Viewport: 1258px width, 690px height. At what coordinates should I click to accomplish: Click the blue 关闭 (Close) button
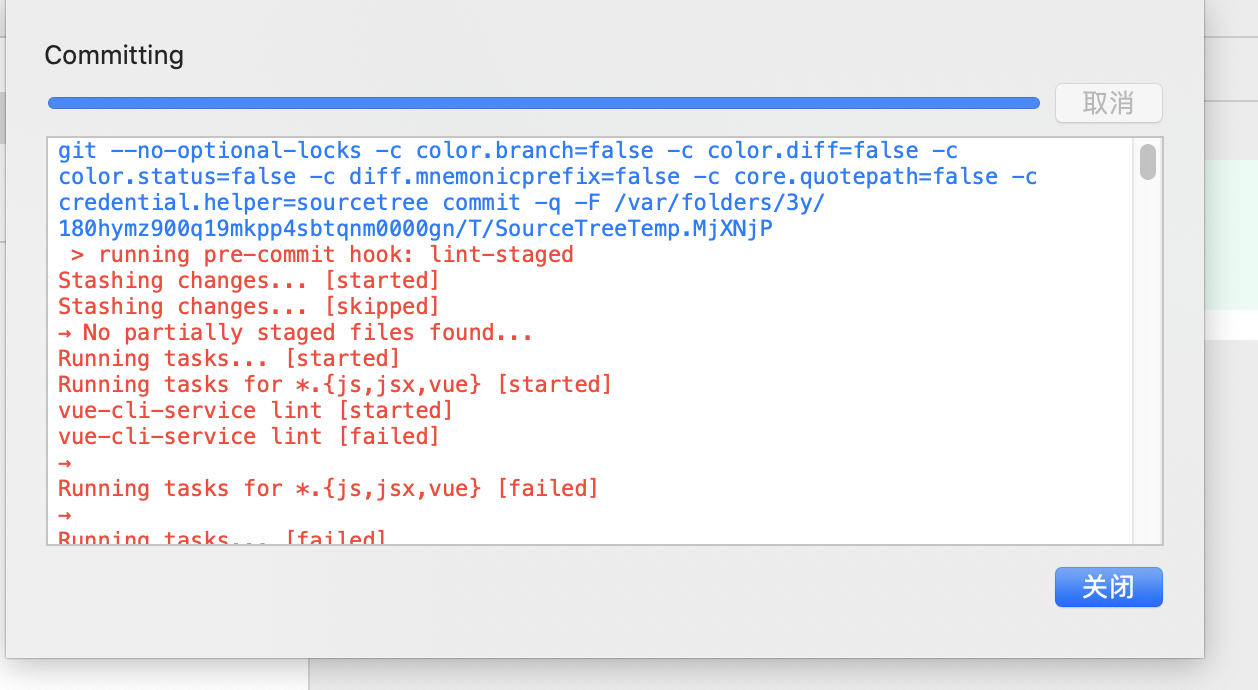(x=1108, y=587)
